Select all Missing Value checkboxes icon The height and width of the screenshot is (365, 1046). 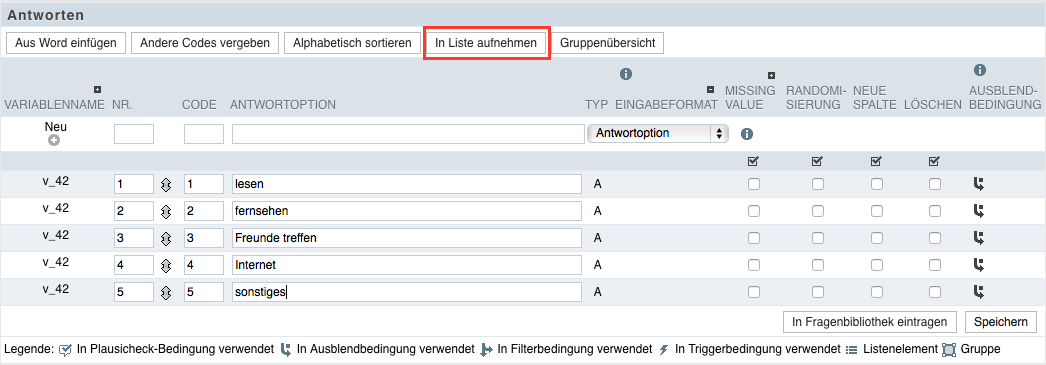click(x=753, y=161)
